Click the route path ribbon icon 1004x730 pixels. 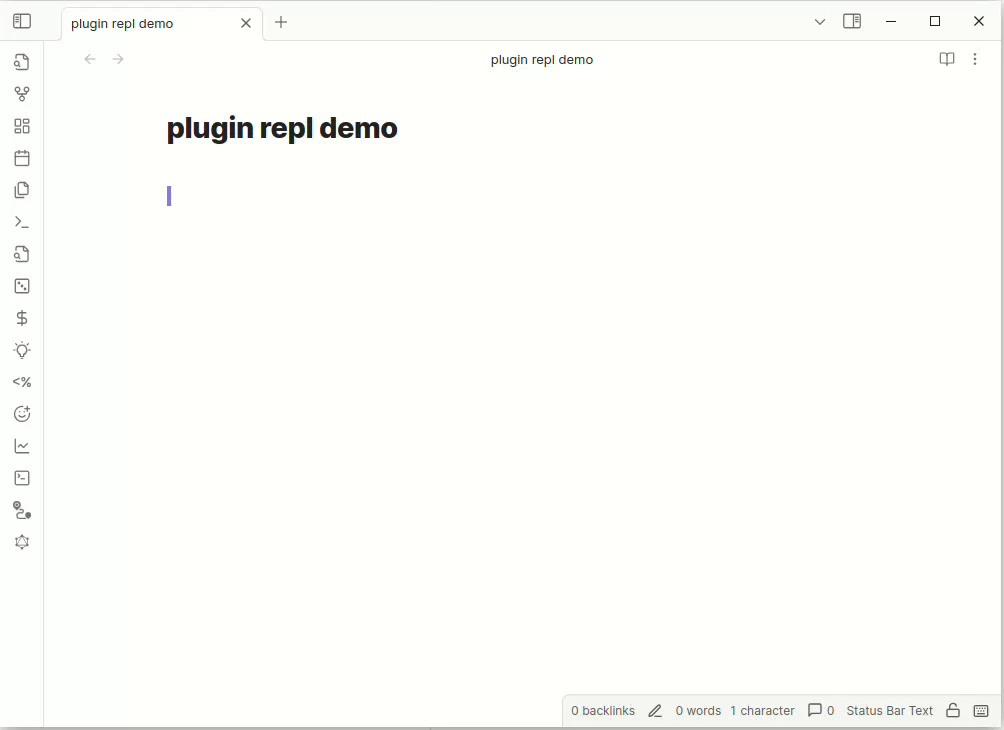[x=22, y=510]
